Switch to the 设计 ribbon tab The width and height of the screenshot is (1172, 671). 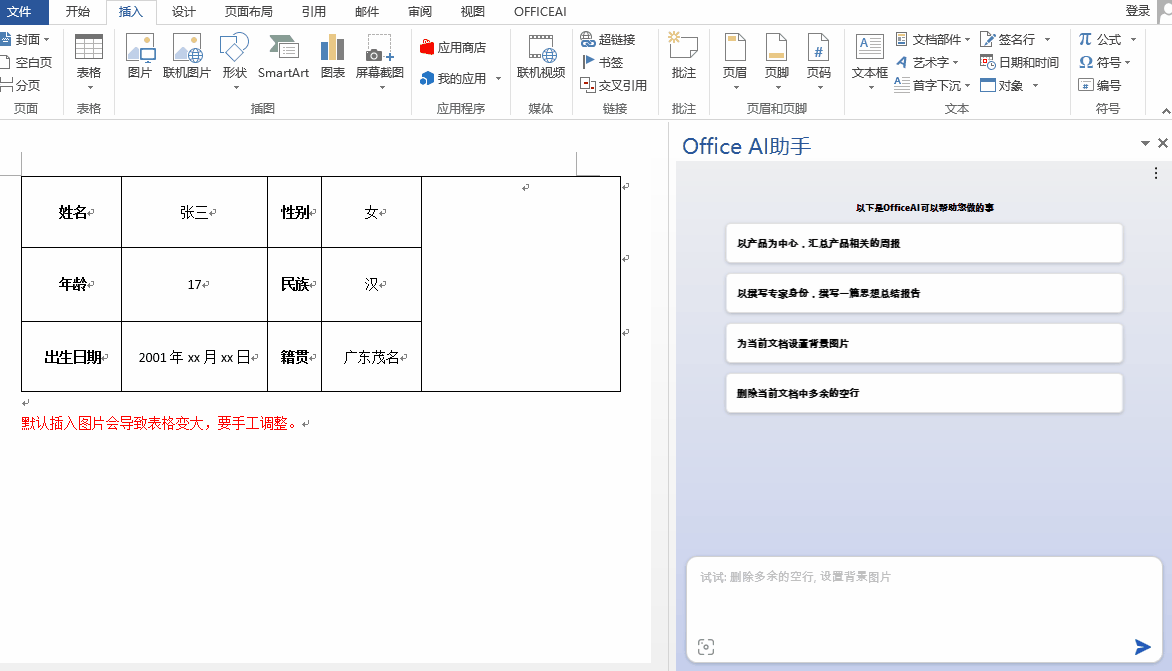(x=185, y=12)
